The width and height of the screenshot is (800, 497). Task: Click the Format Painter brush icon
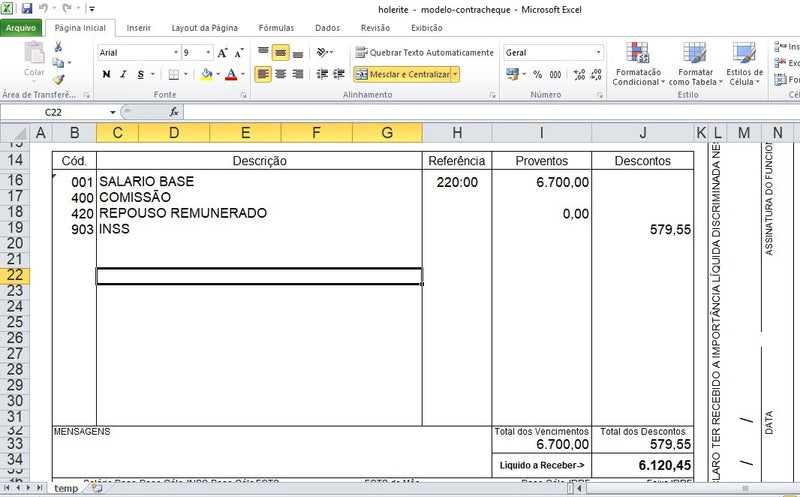pyautogui.click(x=59, y=79)
